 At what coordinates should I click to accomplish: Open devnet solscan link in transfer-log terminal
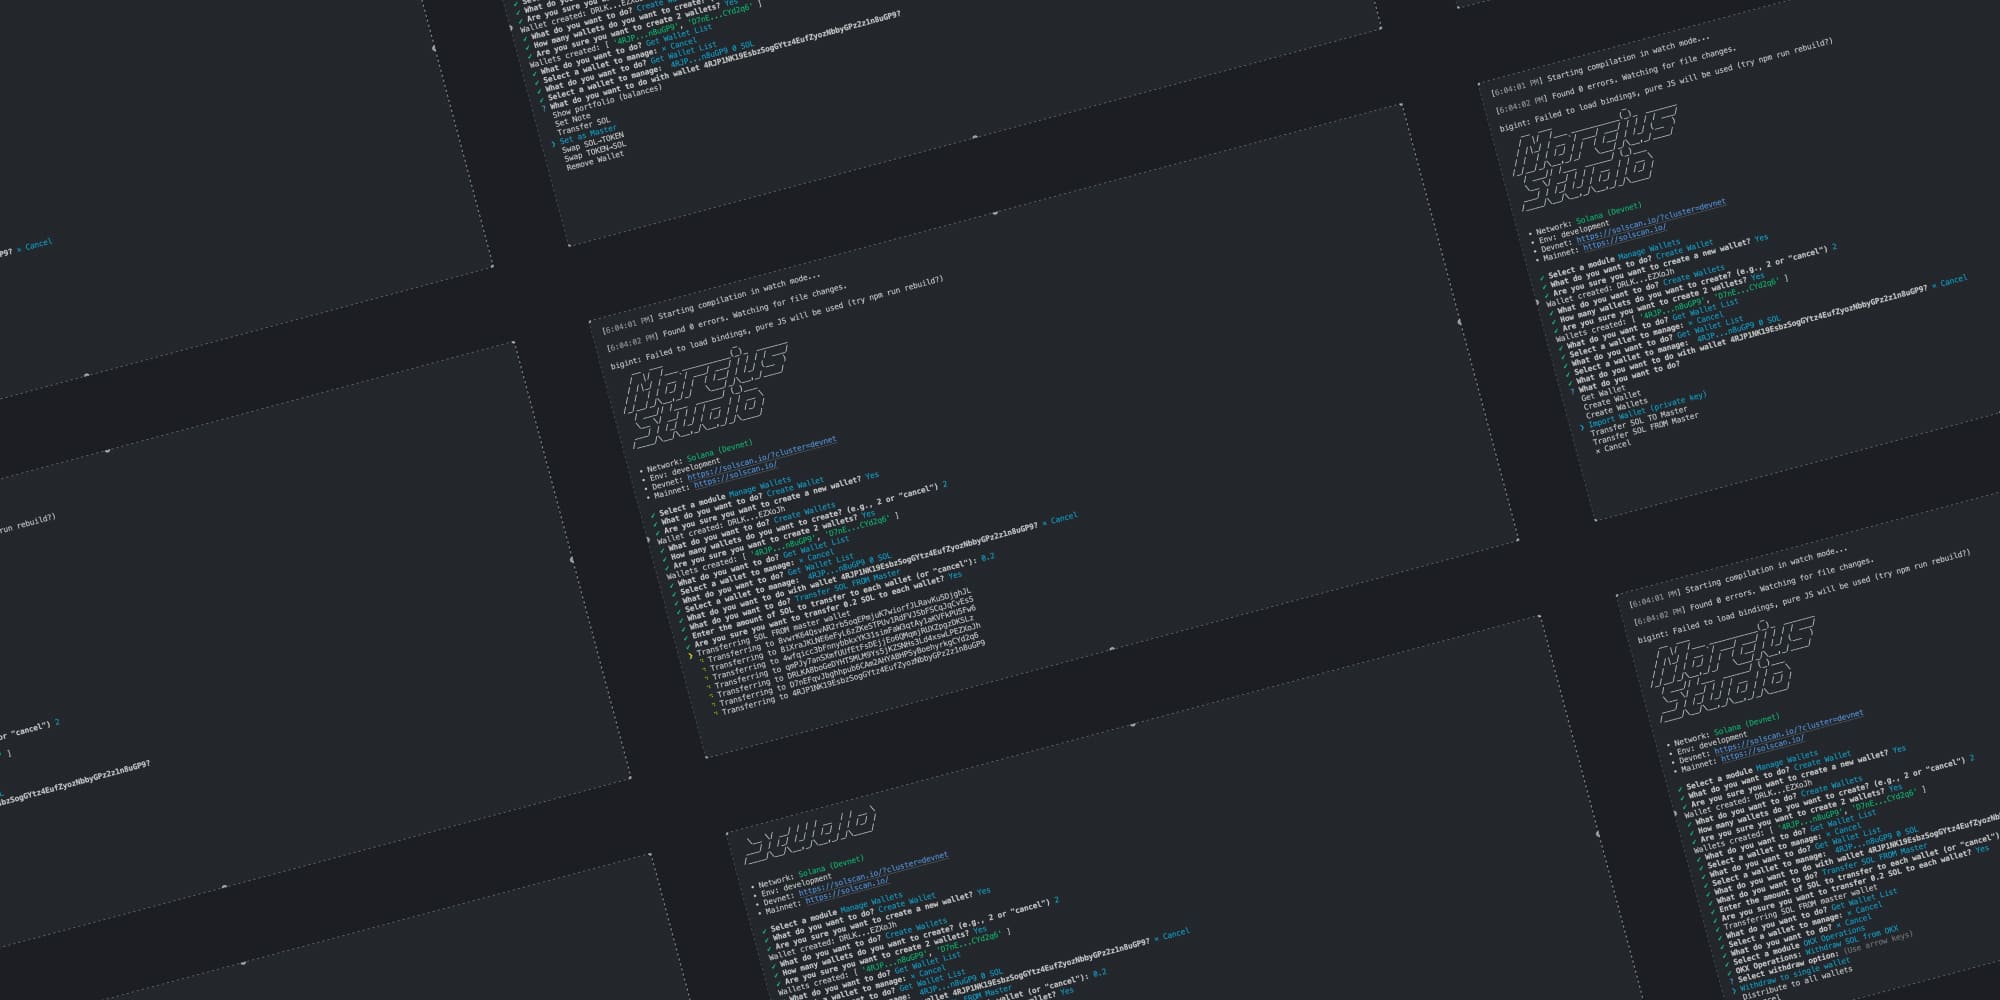[762, 458]
